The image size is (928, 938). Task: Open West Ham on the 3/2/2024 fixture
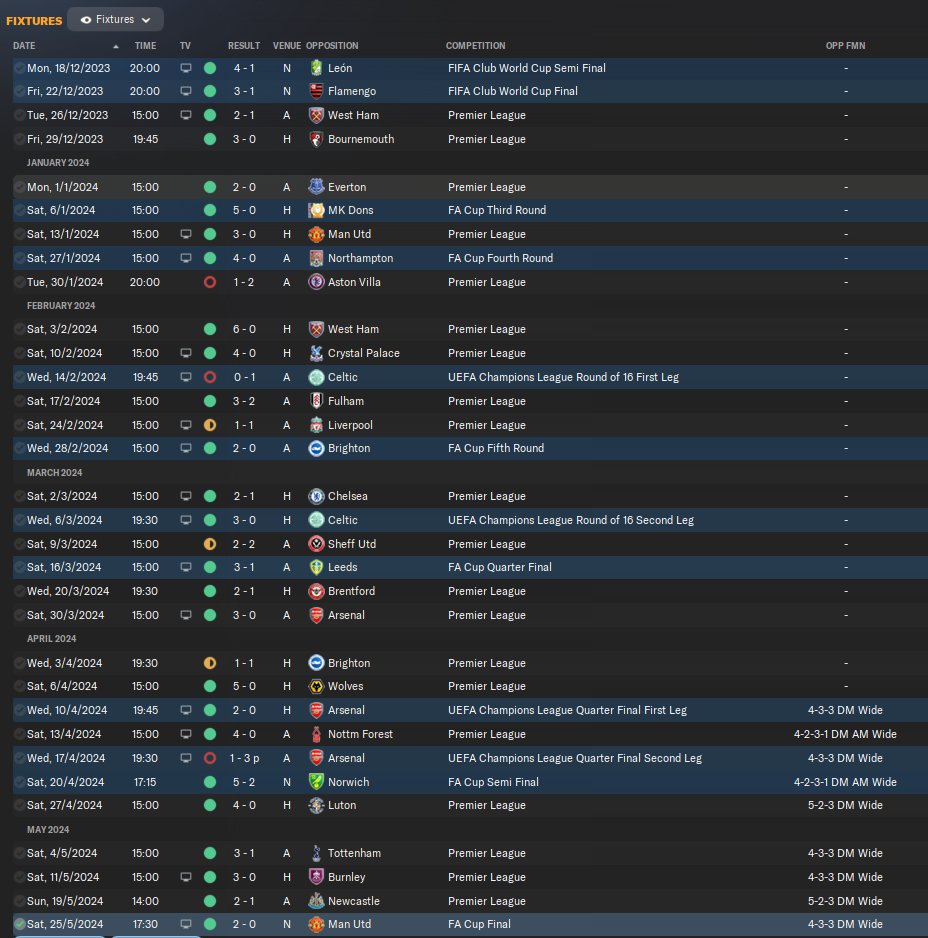click(353, 329)
